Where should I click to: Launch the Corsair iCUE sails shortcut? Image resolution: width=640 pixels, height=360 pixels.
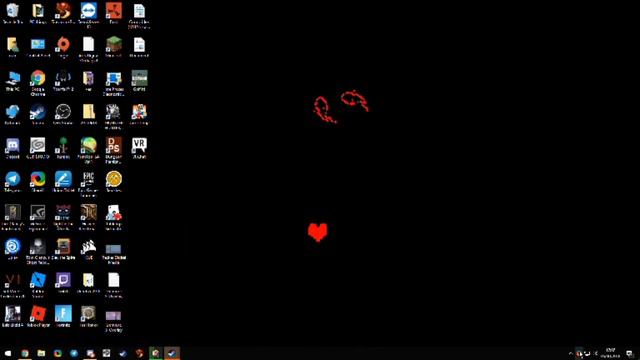[89, 247]
